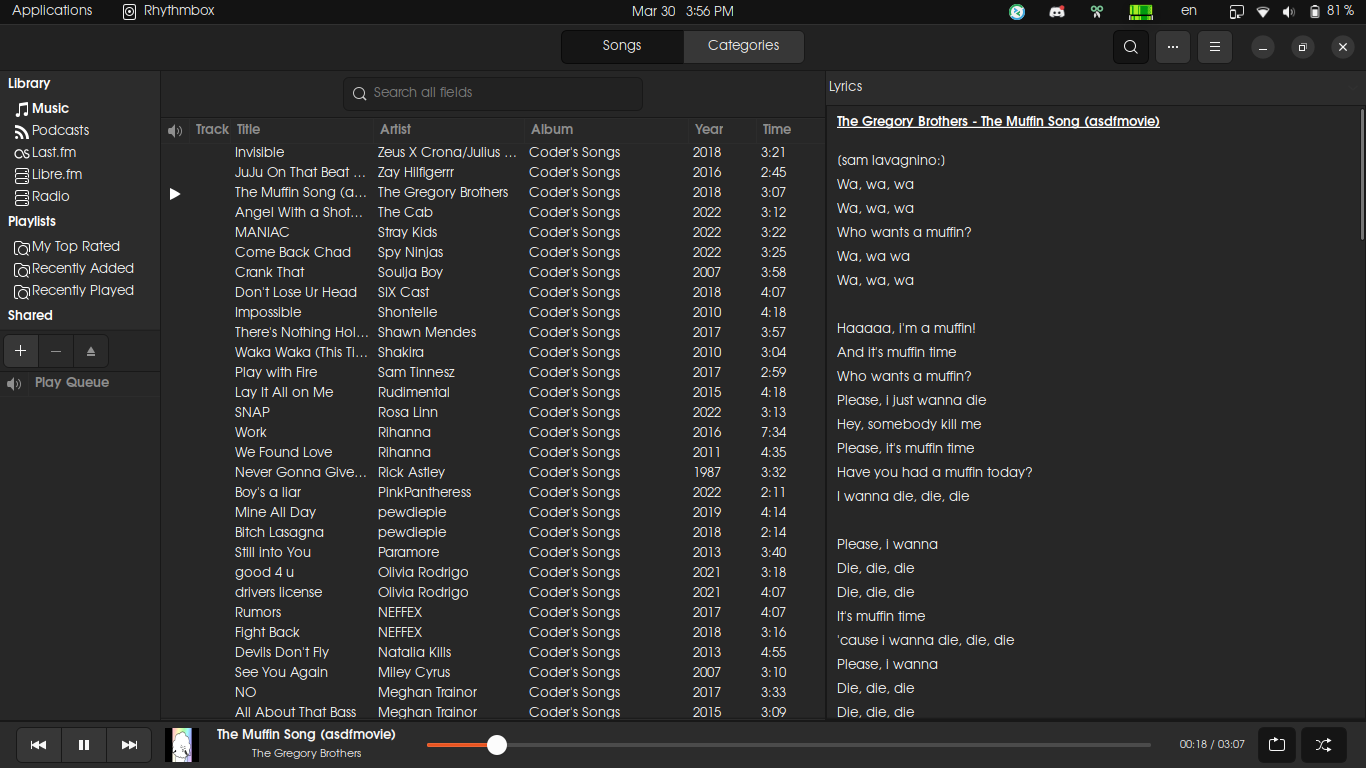Click the green system monitor tray icon

(1141, 12)
